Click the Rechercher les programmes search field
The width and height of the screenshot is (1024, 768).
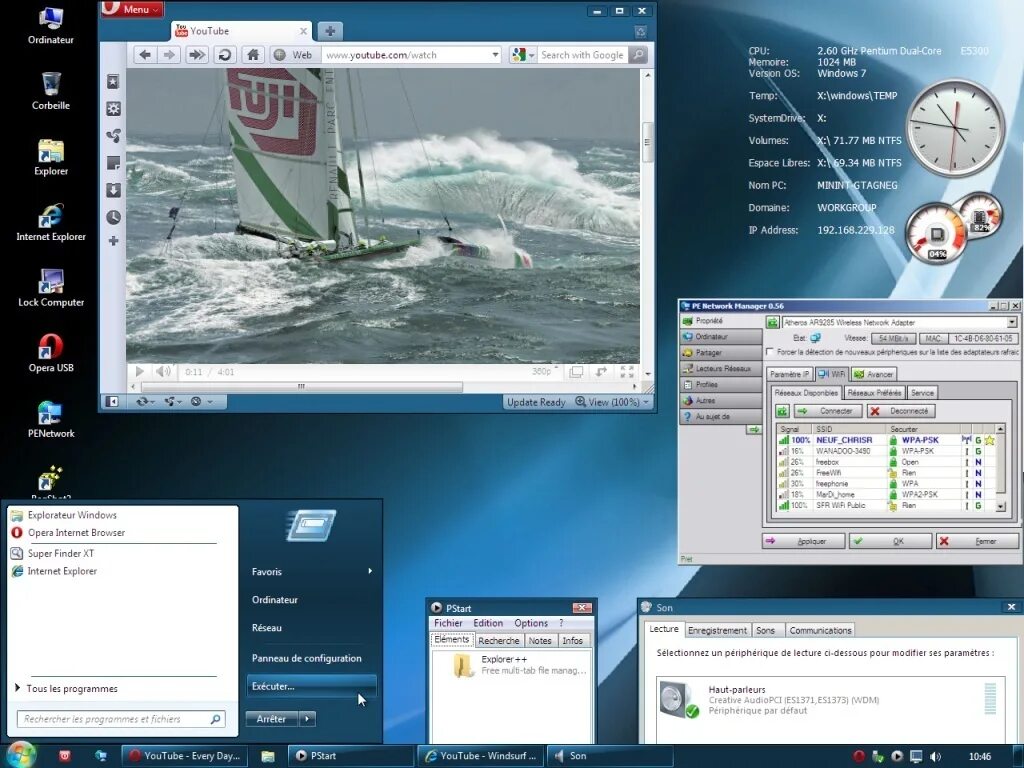(x=121, y=719)
